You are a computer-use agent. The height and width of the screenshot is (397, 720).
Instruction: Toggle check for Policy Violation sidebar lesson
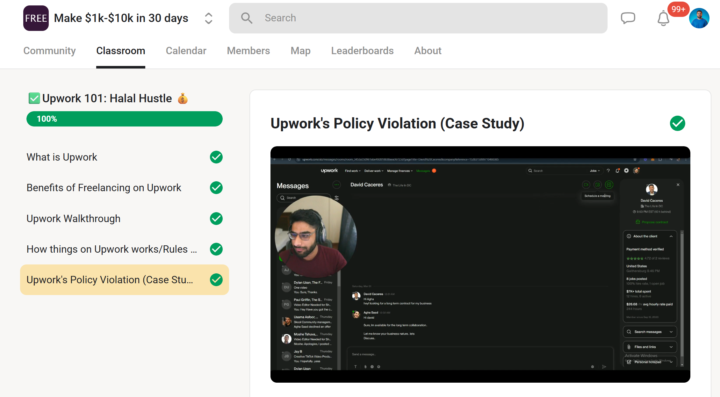[216, 280]
